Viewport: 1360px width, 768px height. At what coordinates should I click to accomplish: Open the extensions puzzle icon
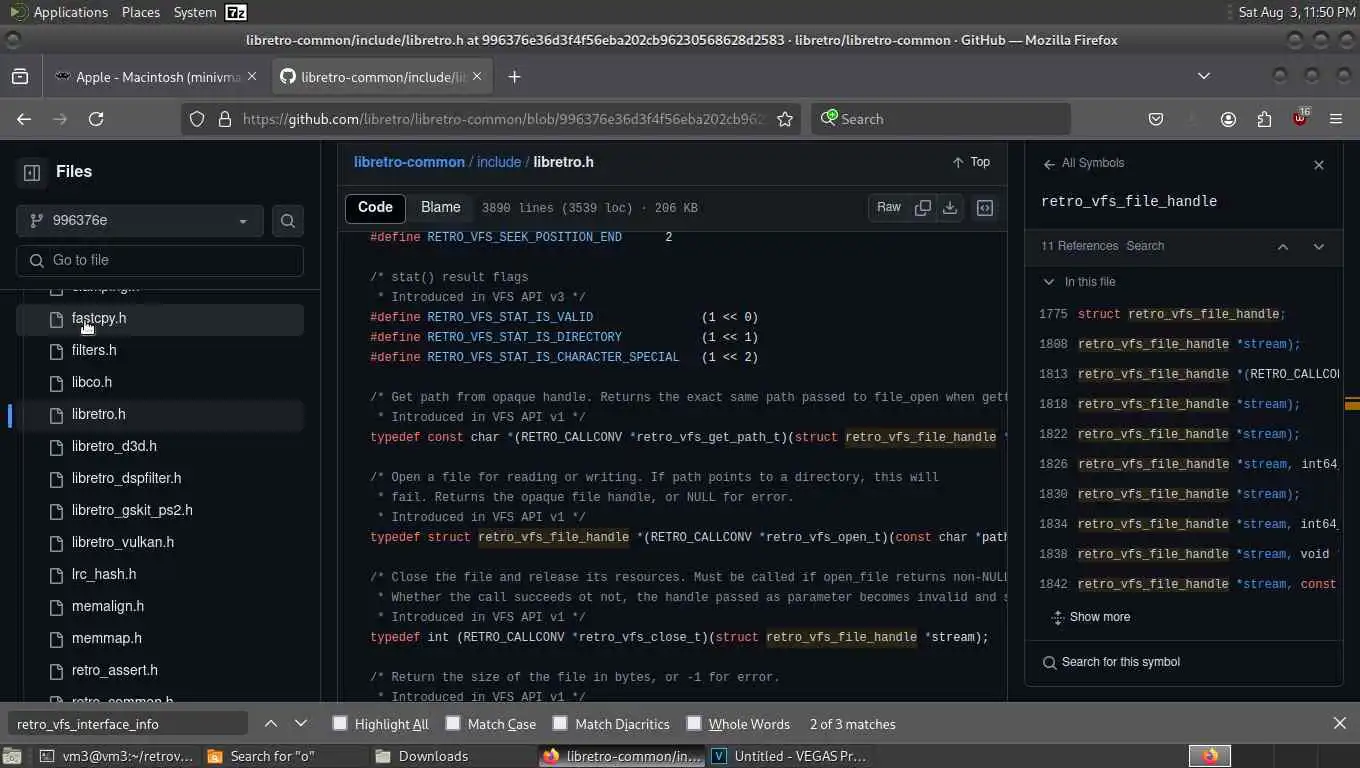(x=1264, y=119)
